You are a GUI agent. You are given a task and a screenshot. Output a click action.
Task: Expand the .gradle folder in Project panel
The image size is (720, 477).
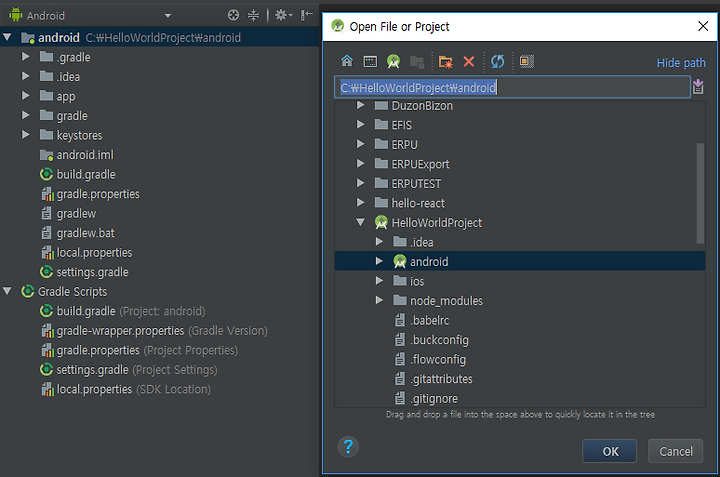click(26, 56)
